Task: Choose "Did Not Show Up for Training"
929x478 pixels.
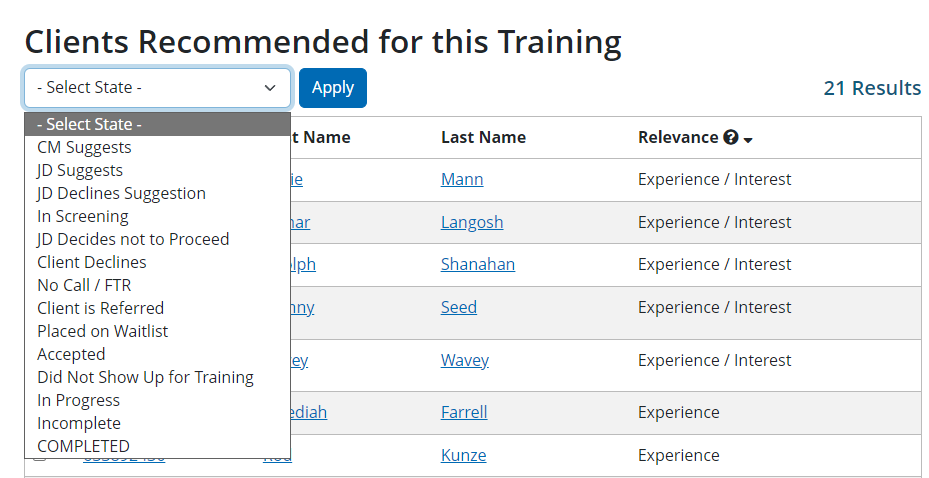Action: point(145,377)
